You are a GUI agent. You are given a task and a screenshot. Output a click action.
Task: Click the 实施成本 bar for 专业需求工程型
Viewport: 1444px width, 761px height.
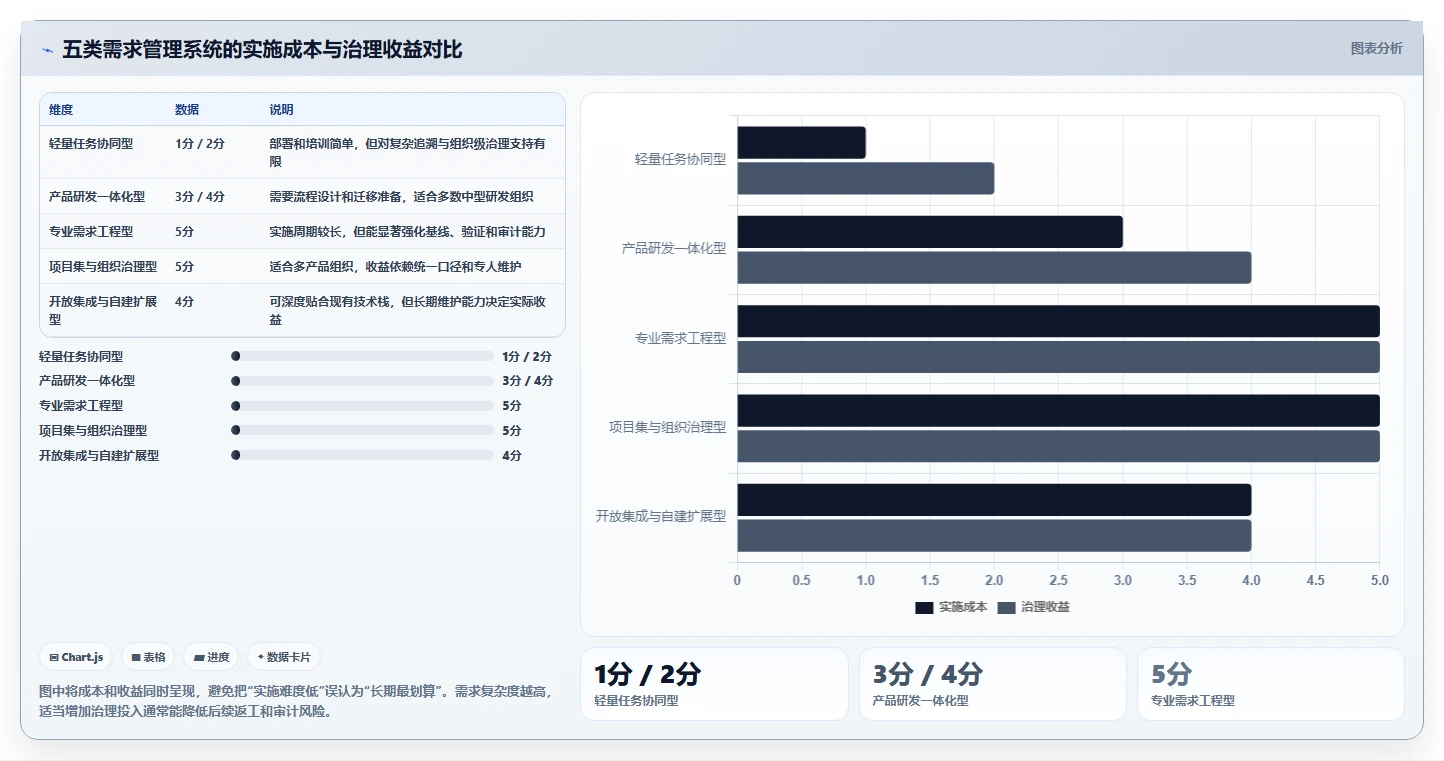1058,321
